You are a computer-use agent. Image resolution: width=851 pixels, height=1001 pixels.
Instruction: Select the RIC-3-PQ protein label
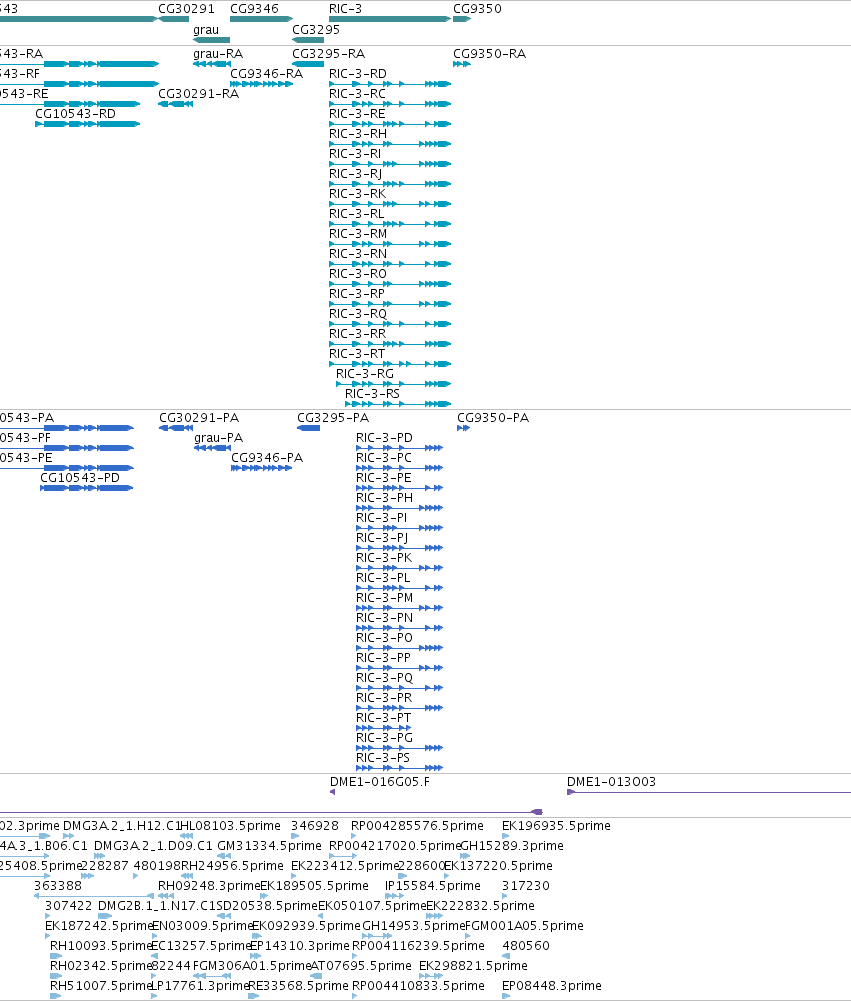coord(384,678)
